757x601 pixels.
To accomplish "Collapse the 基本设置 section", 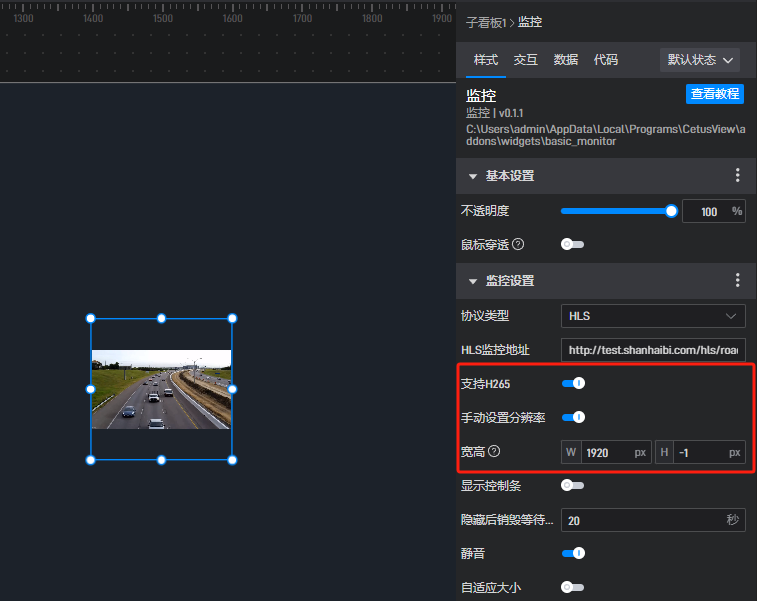I will [473, 176].
